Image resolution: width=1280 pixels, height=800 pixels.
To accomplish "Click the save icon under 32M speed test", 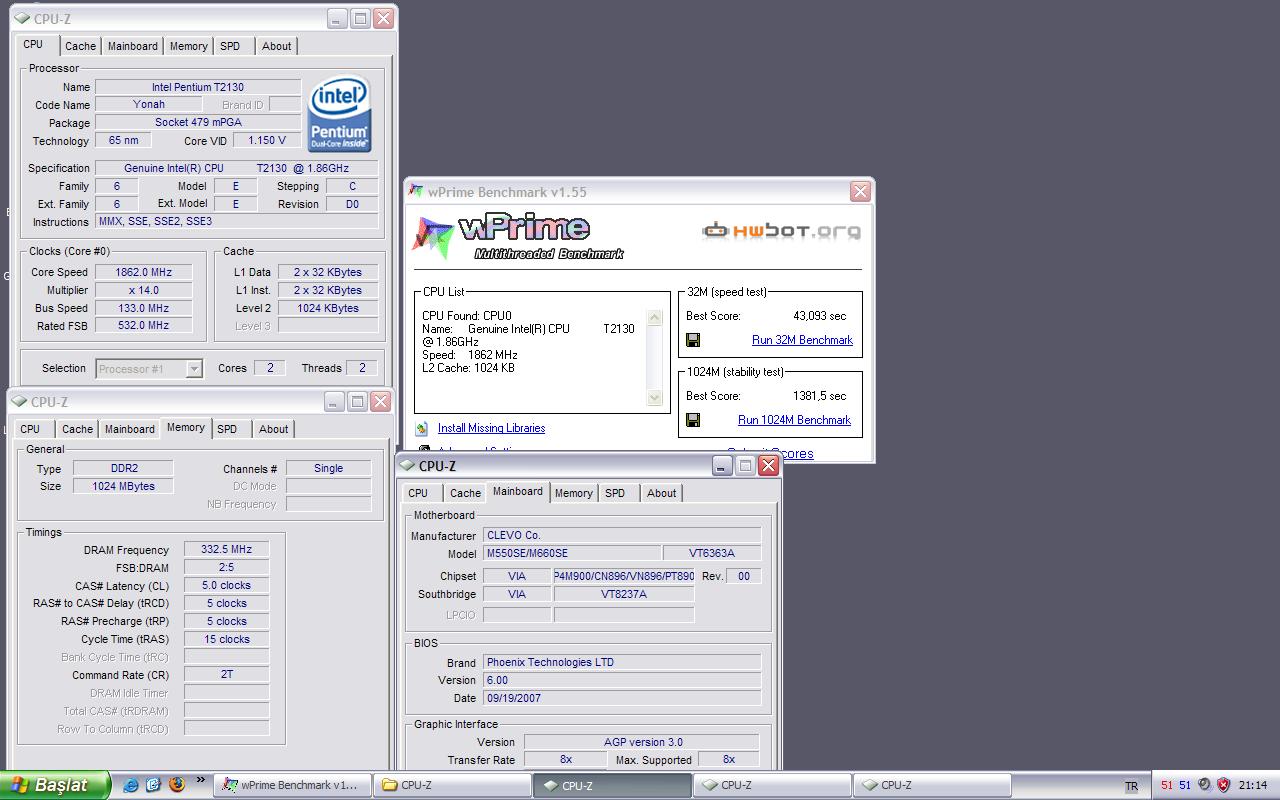I will tap(693, 340).
